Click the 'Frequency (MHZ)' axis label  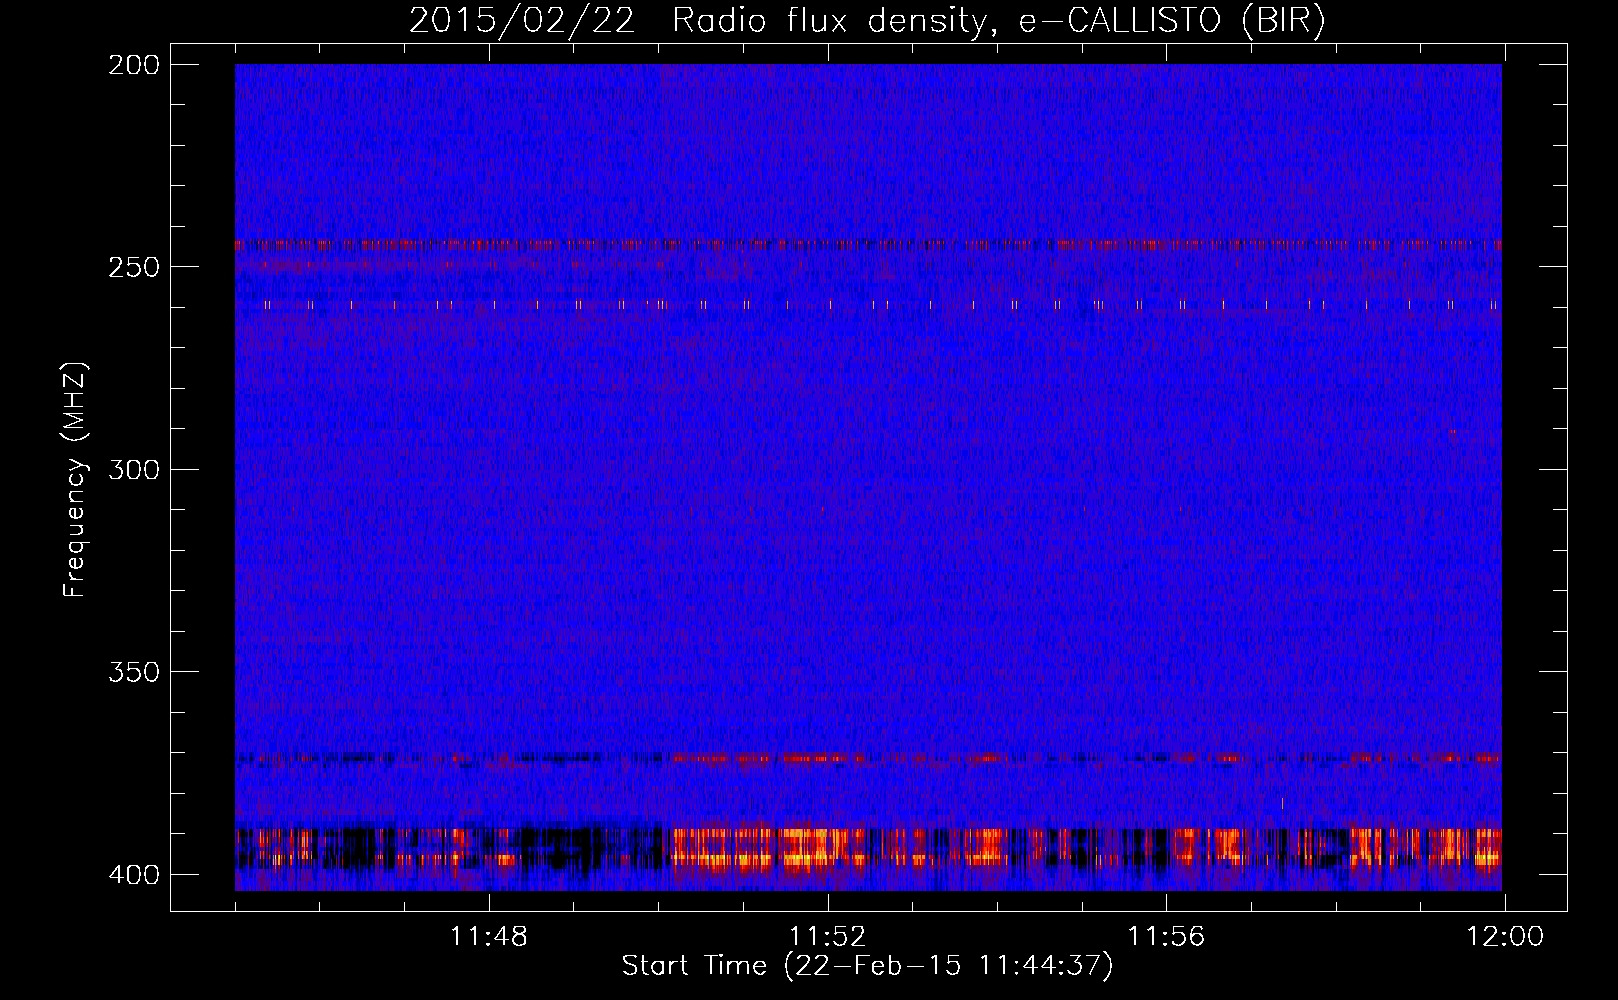click(x=75, y=480)
